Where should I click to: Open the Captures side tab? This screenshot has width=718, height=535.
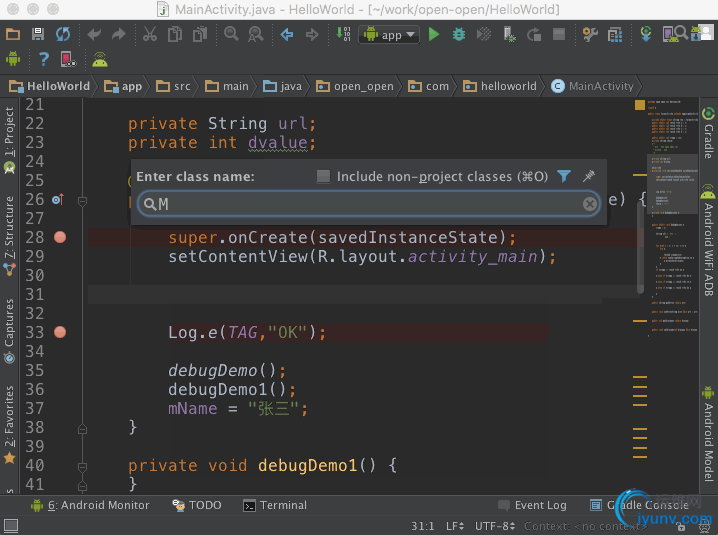[x=9, y=331]
